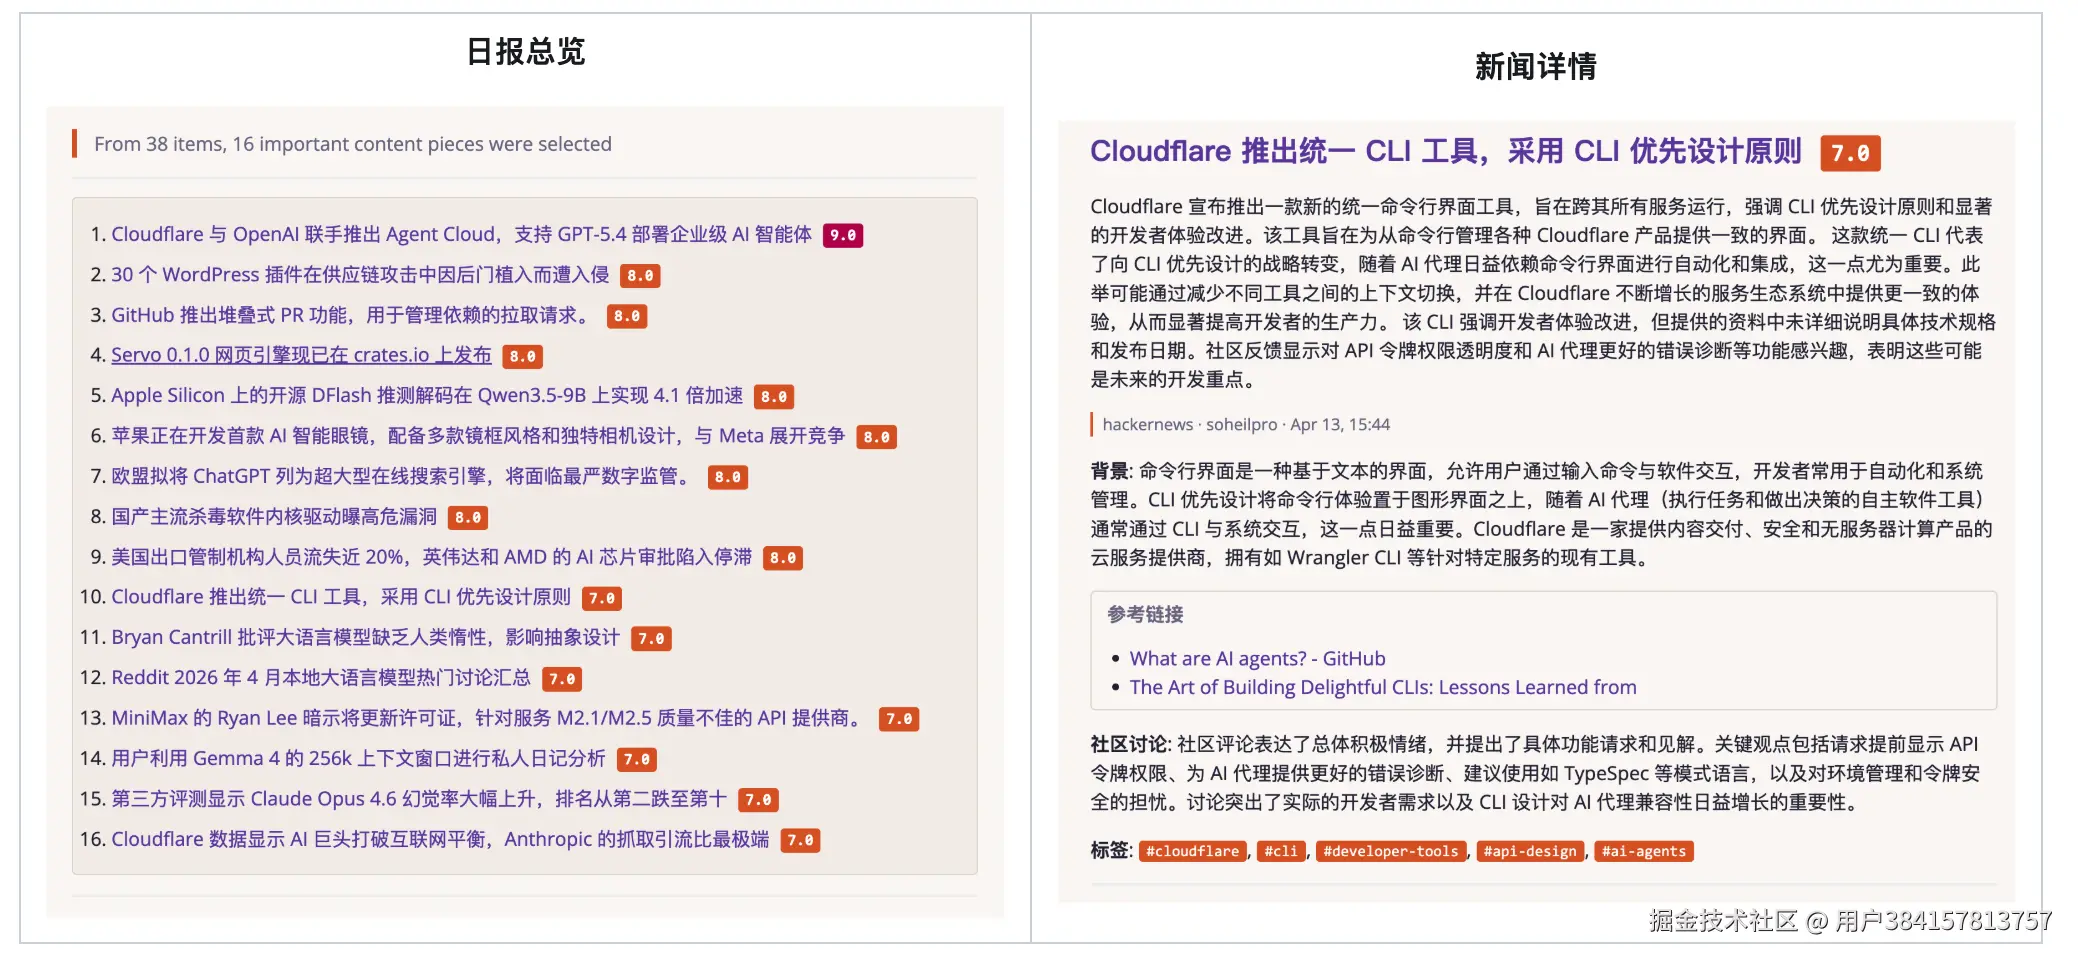Open the Gemma 4 256k 上下文窗口 story
The width and height of the screenshot is (2078, 960).
click(359, 759)
